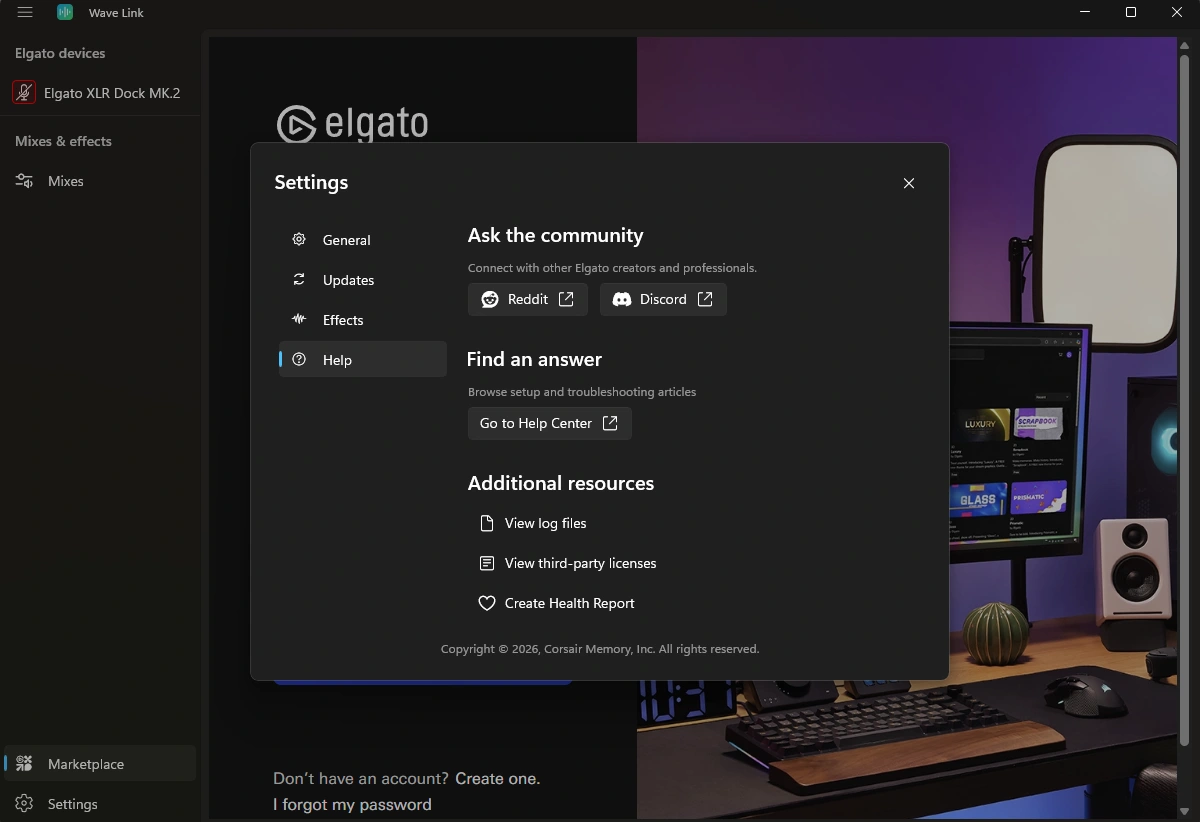Click the Marketplace icon in sidebar
This screenshot has width=1200, height=822.
(x=24, y=764)
